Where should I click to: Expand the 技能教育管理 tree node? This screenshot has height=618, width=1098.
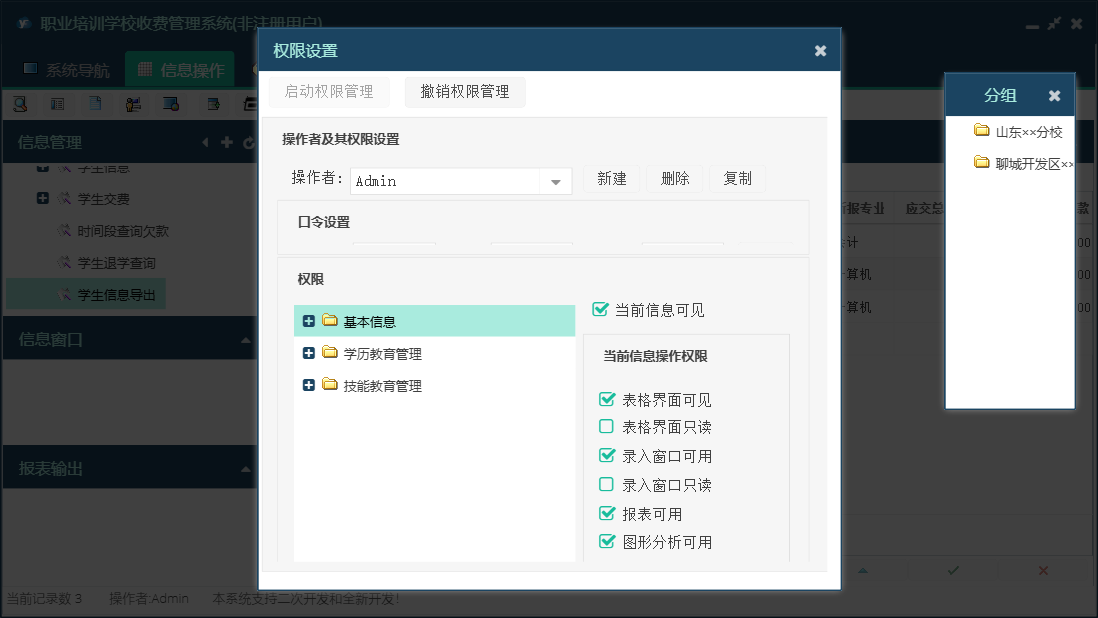[309, 386]
